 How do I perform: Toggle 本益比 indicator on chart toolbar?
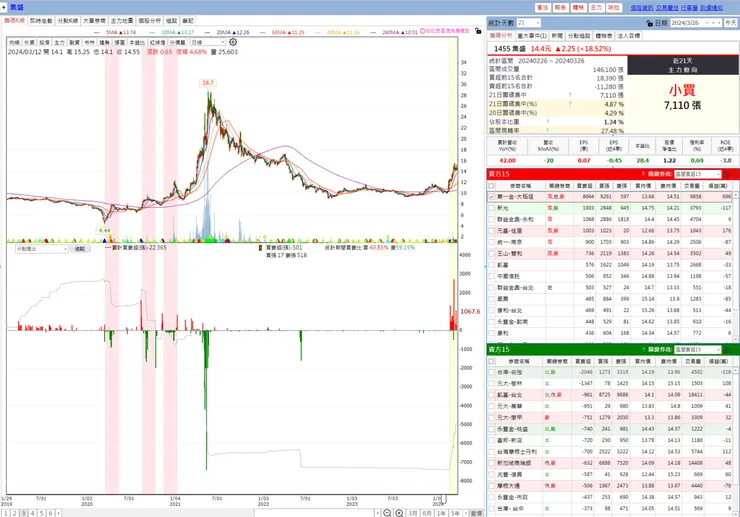pos(137,42)
